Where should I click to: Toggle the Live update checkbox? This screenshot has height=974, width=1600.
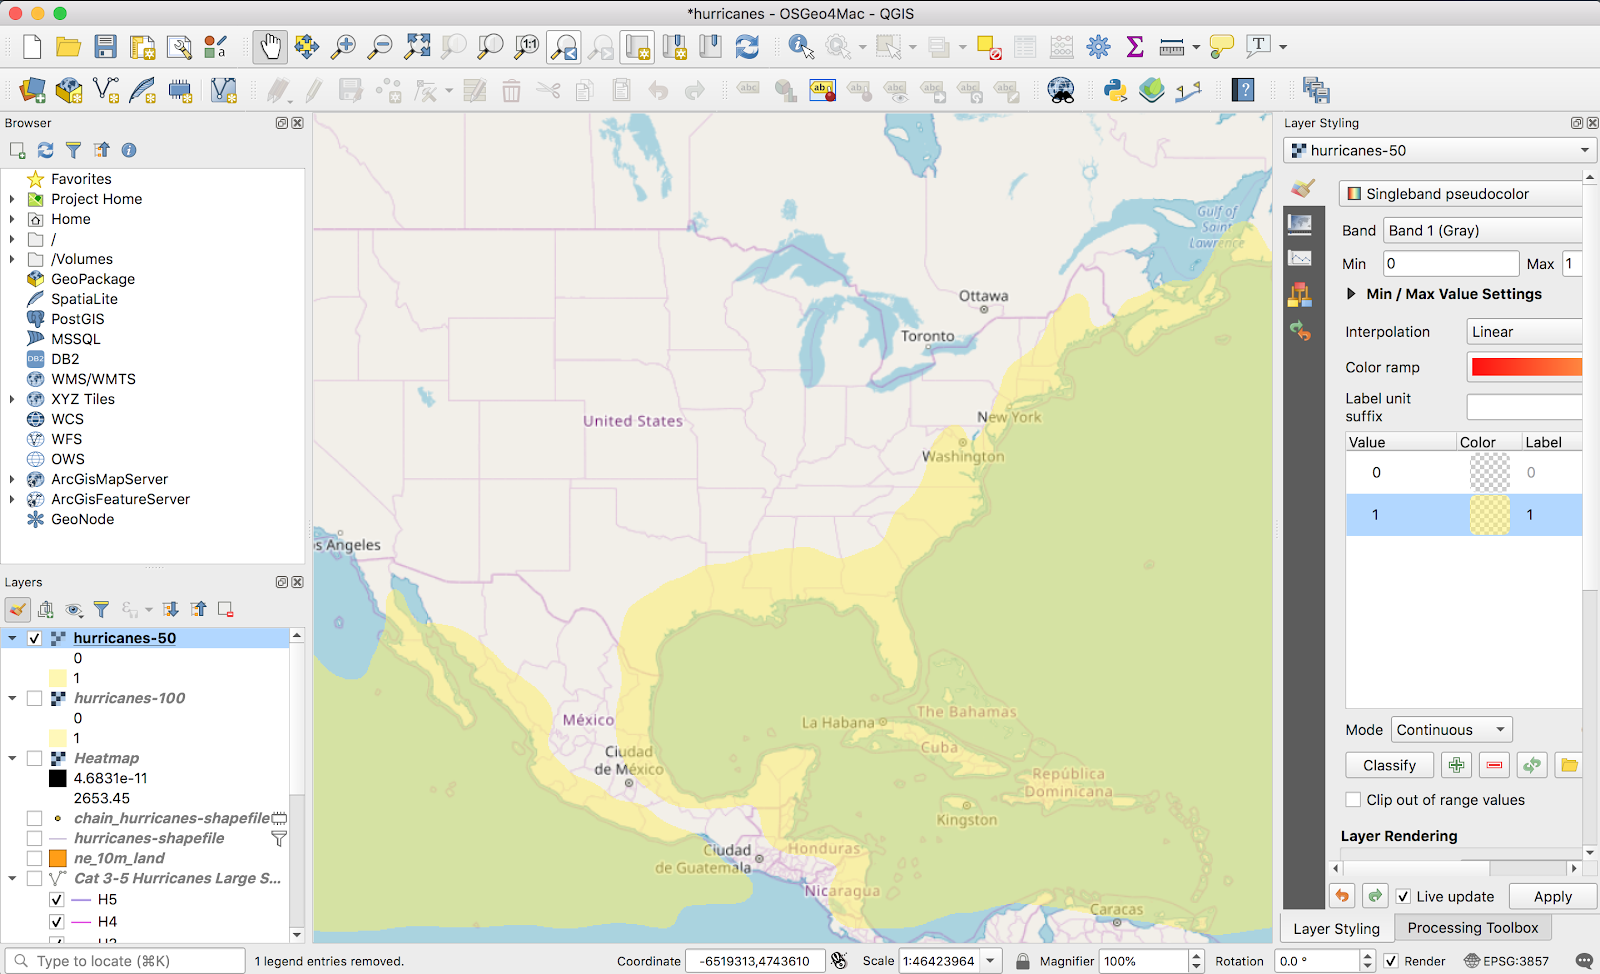1403,896
